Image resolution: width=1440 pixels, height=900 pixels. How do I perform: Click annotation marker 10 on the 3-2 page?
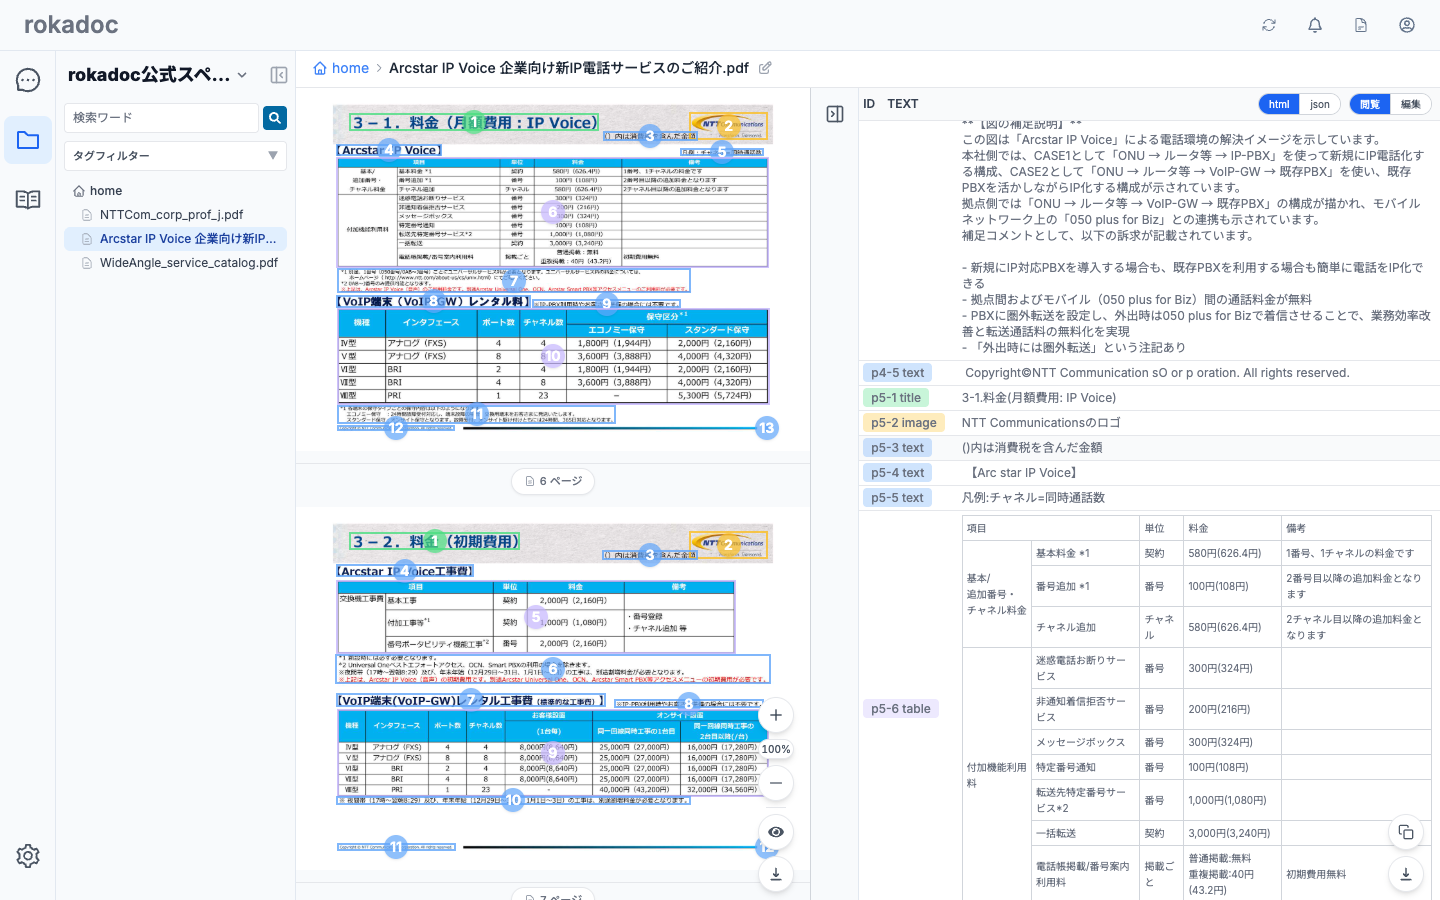click(x=513, y=800)
